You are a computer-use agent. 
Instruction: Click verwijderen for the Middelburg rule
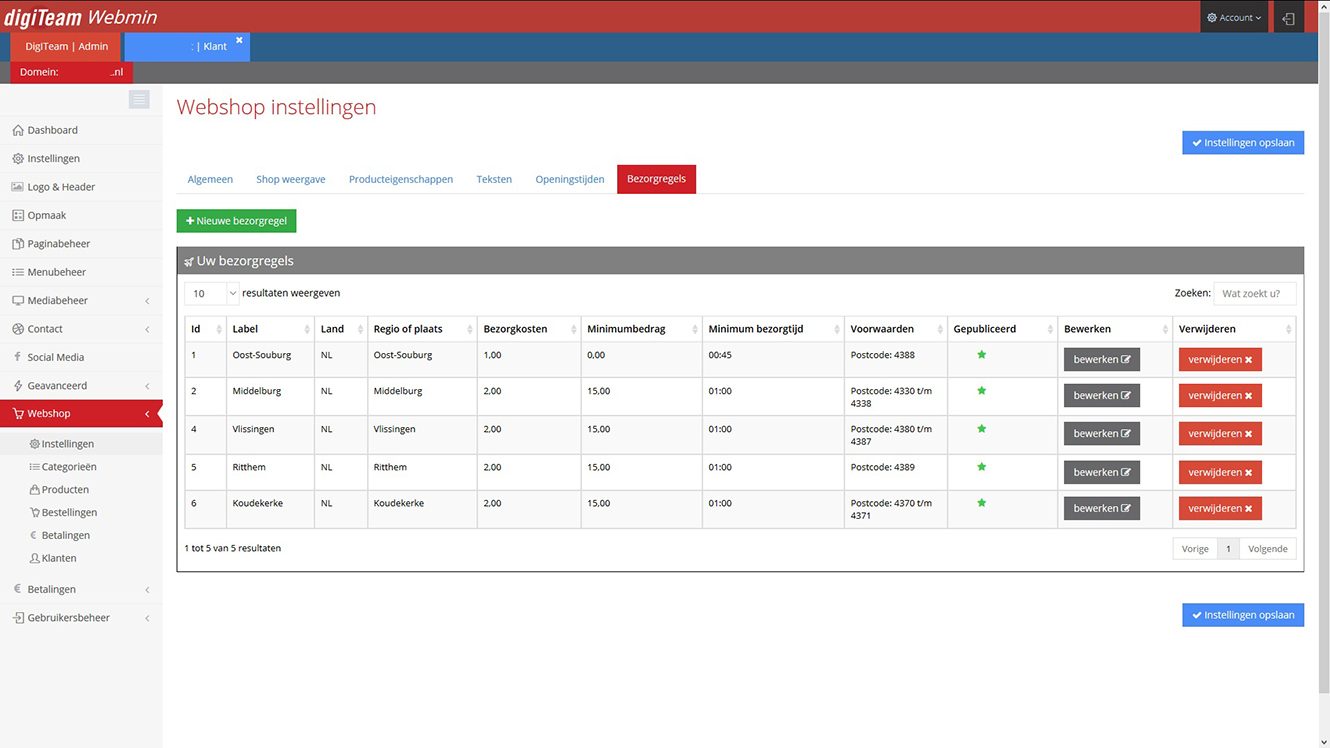click(1220, 396)
